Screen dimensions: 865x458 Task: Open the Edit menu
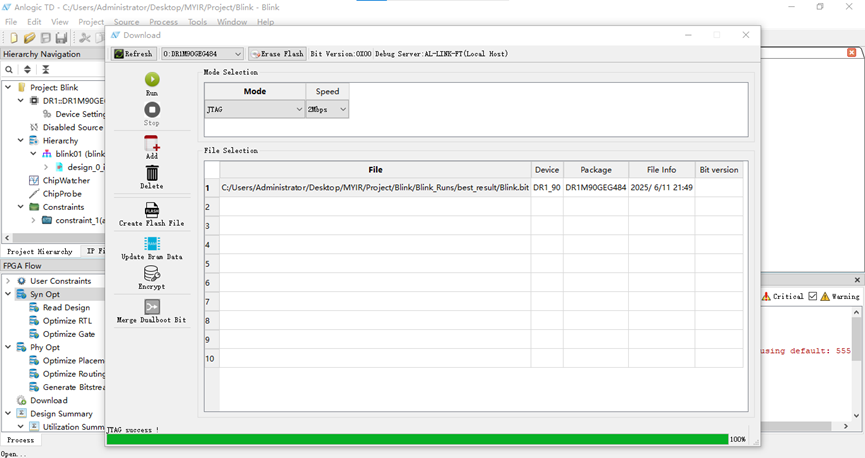[x=34, y=22]
